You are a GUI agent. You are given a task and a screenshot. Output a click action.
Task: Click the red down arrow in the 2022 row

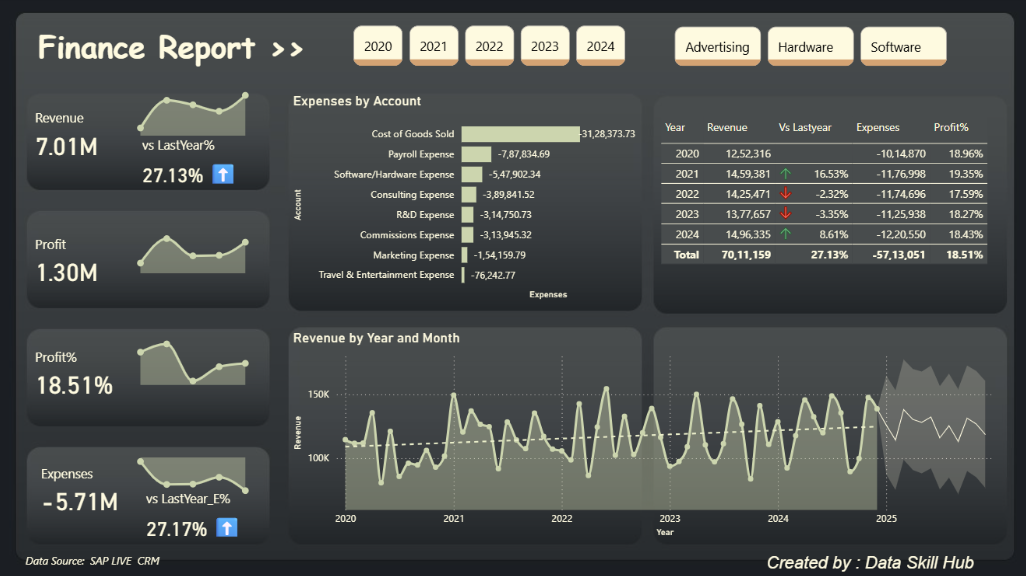point(786,194)
